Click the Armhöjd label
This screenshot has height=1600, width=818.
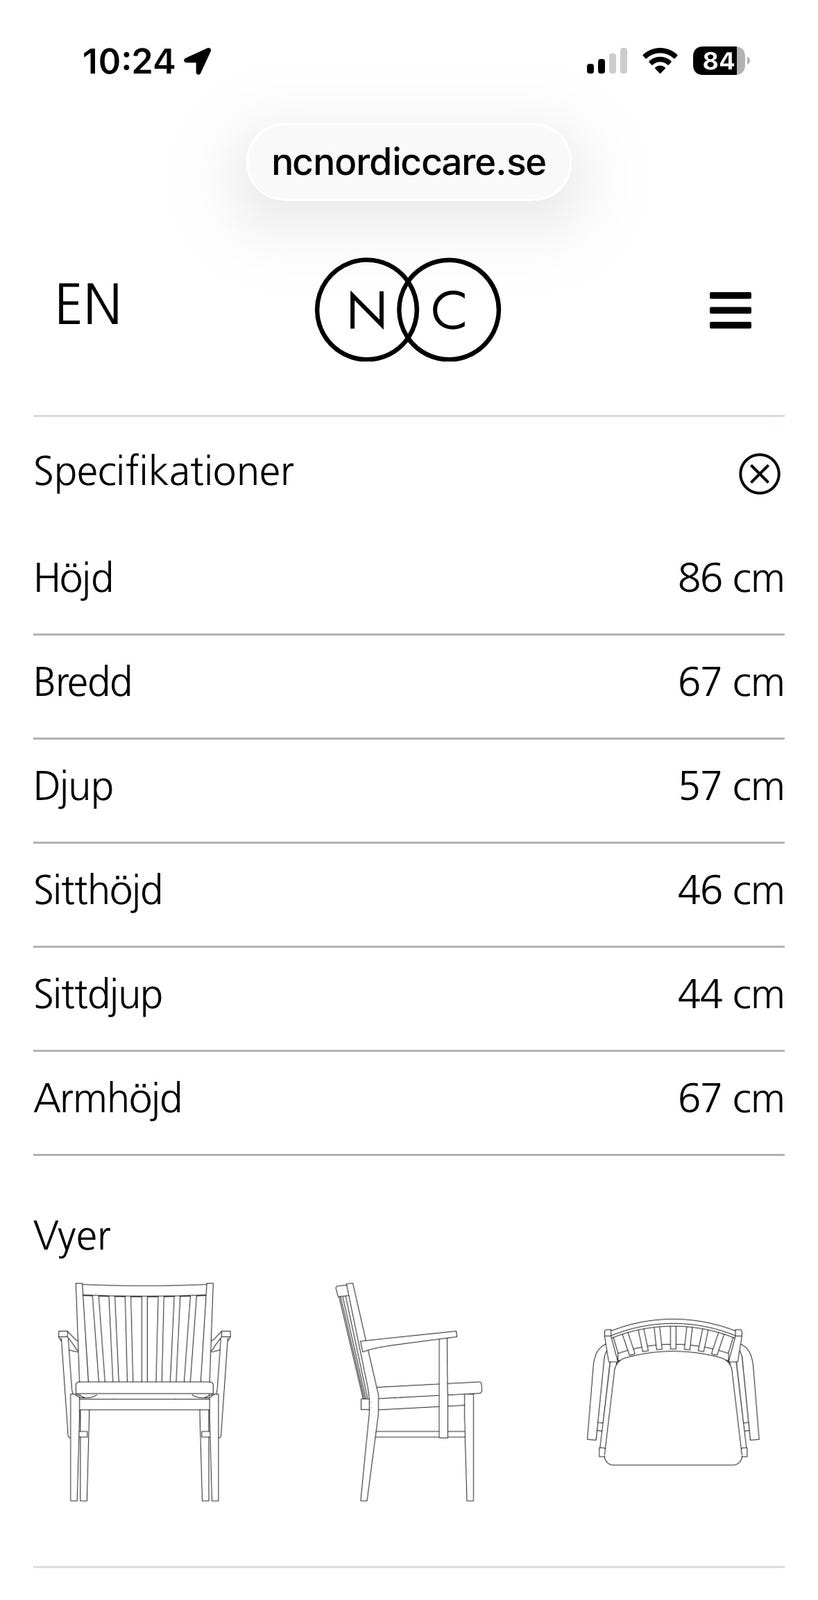108,1098
